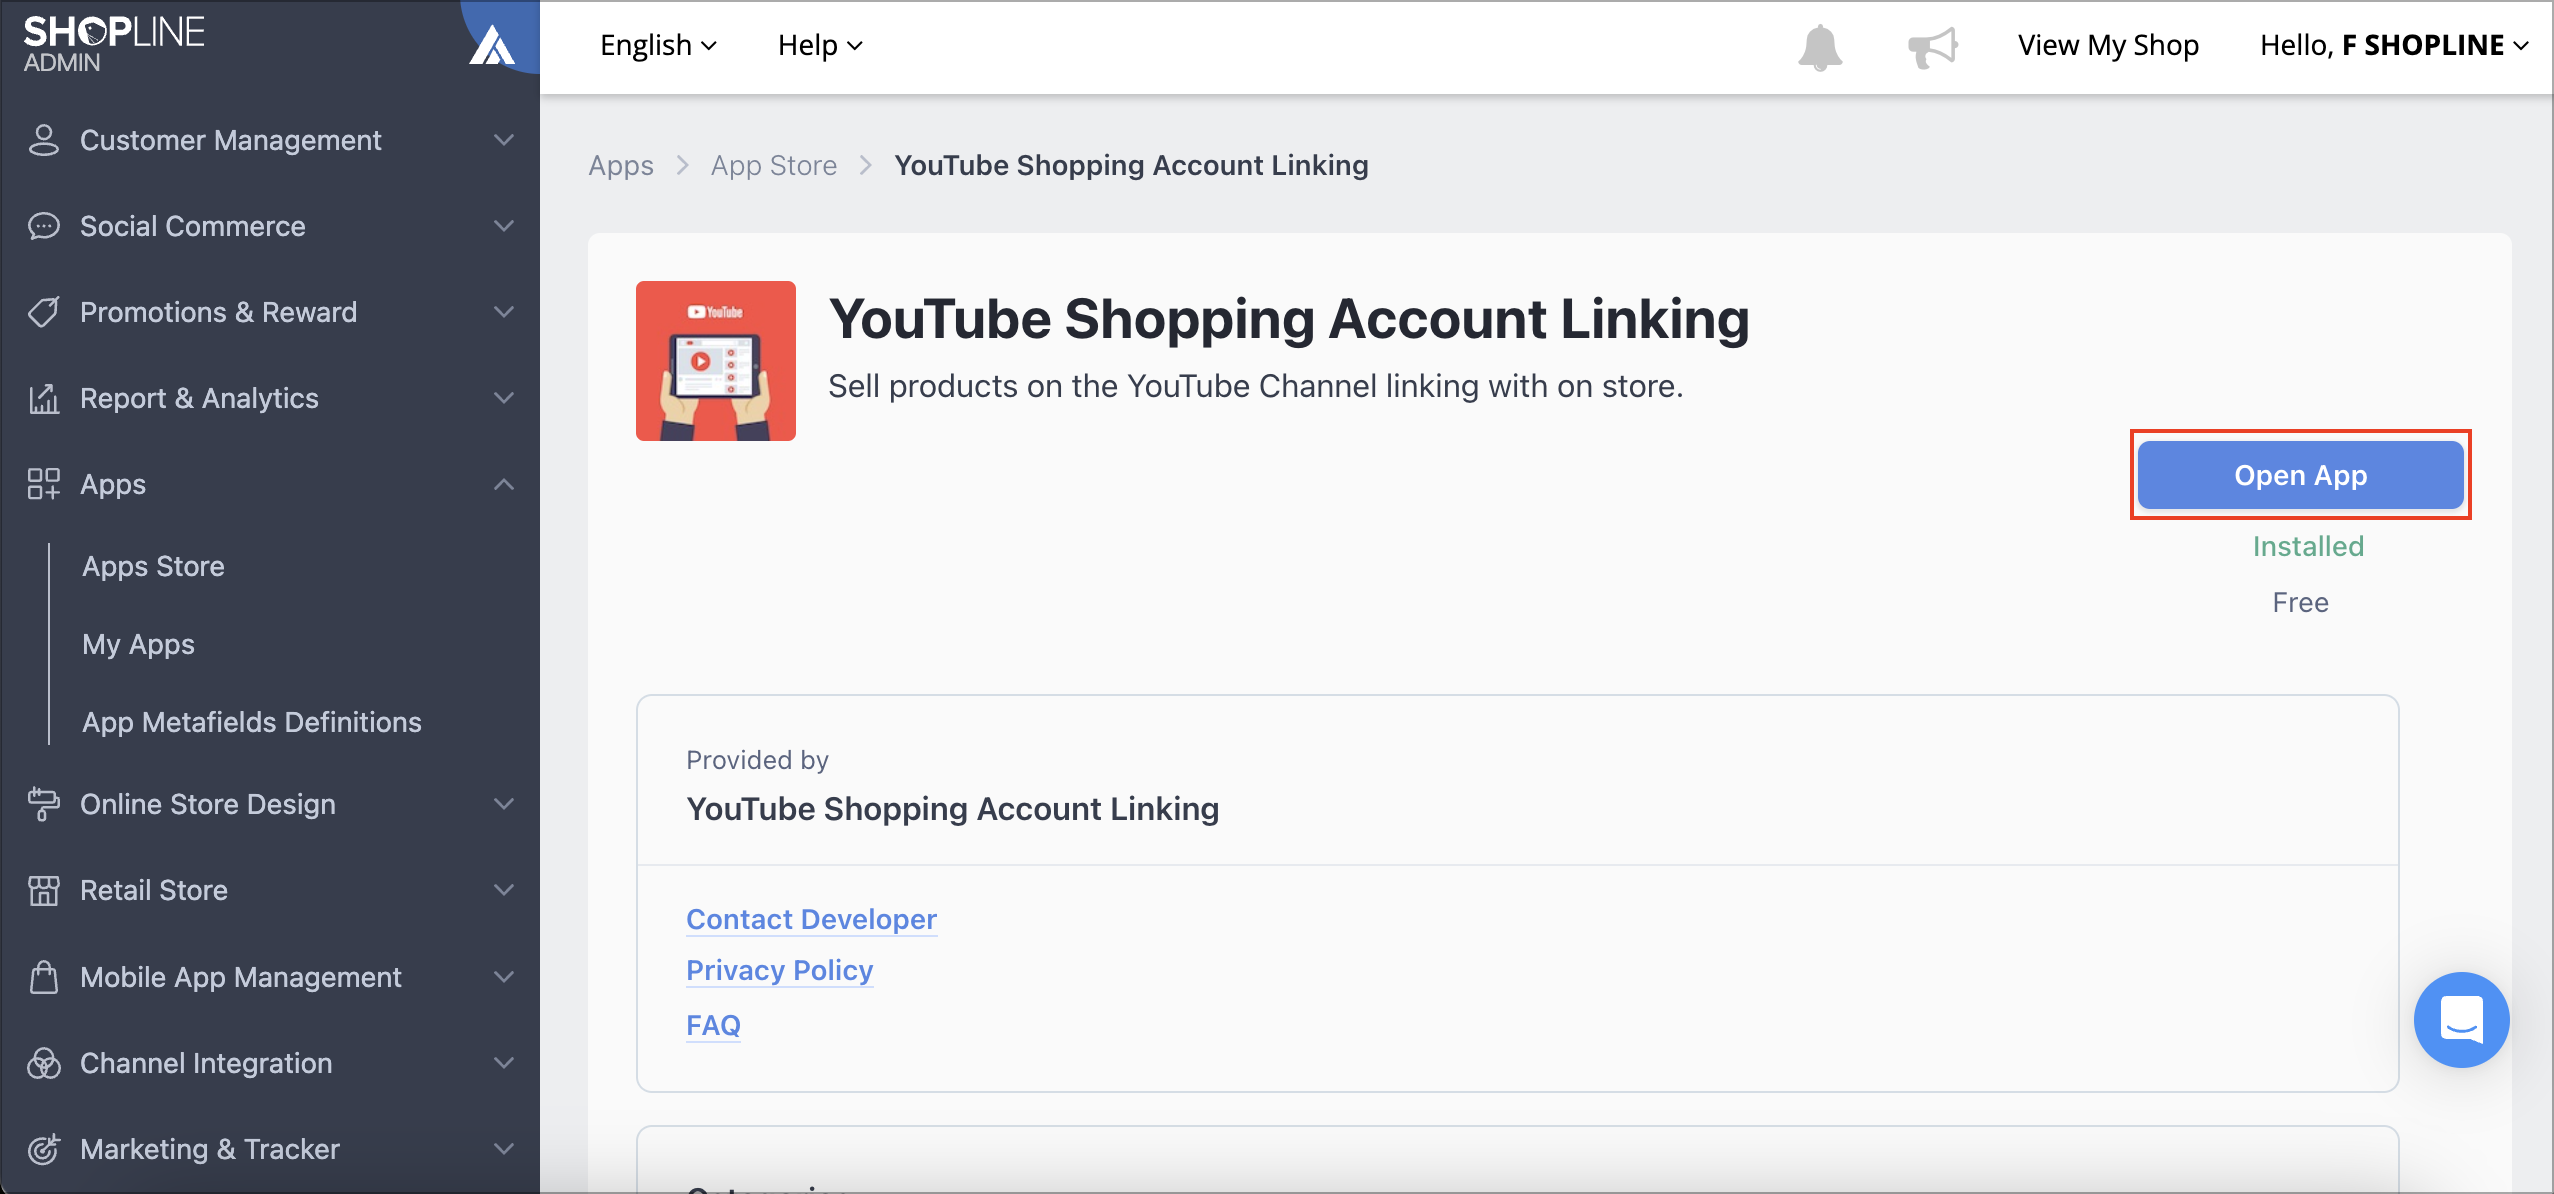The image size is (2554, 1194).
Task: Open Channel Integration menu
Action: coord(270,1063)
